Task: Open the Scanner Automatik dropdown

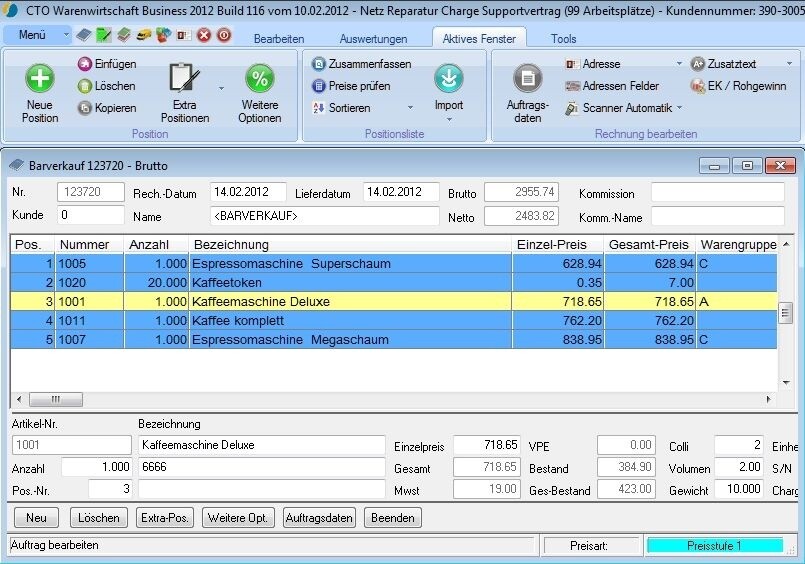Action: click(679, 108)
